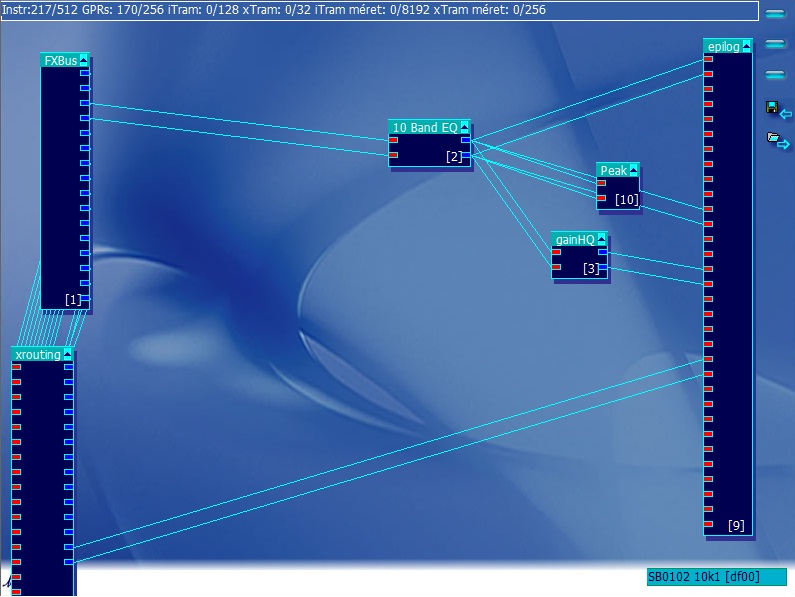Toggle the 10 Band EQ module arrow

(464, 127)
